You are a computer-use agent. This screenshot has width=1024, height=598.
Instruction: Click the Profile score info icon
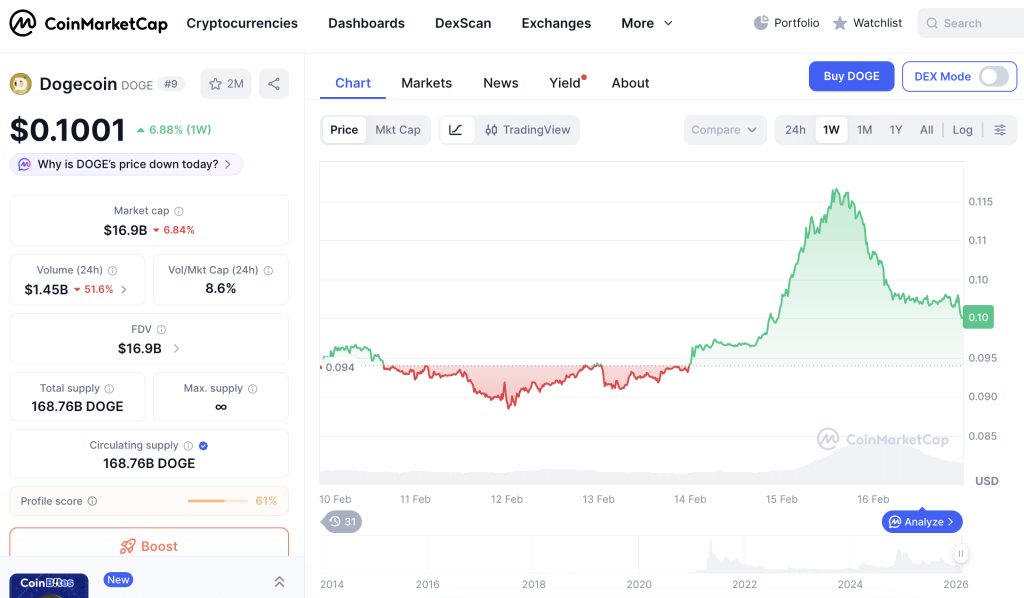coord(92,501)
